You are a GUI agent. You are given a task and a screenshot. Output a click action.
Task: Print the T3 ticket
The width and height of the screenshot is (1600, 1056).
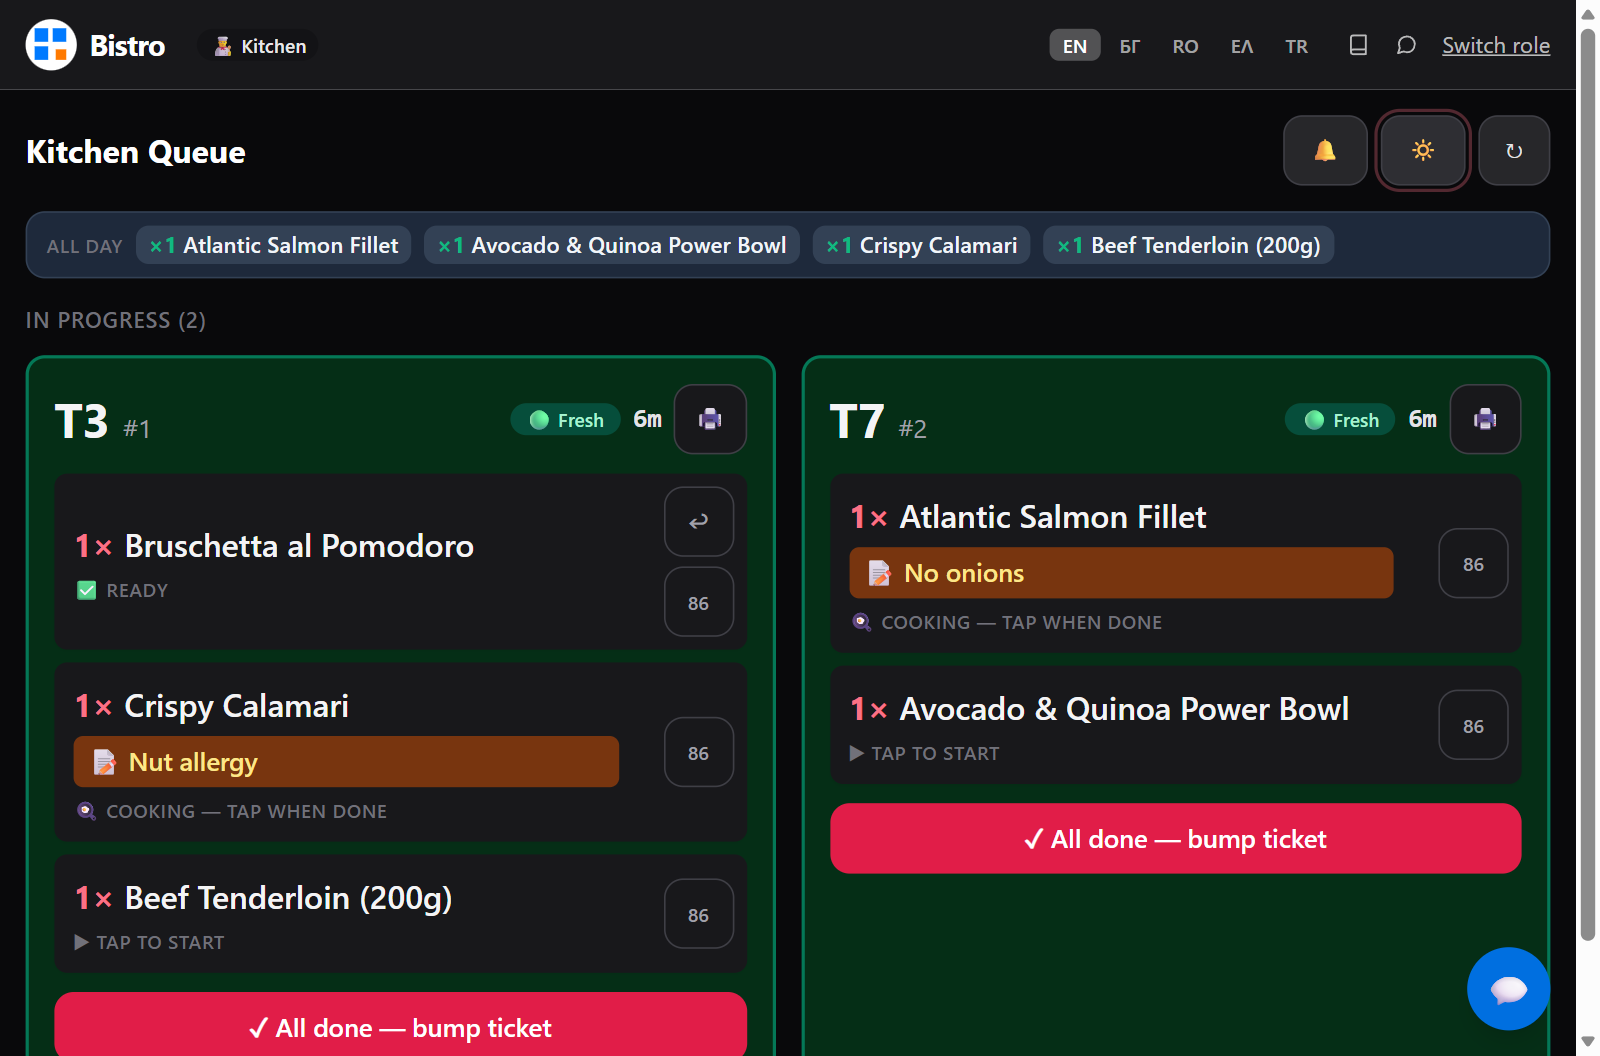(710, 419)
